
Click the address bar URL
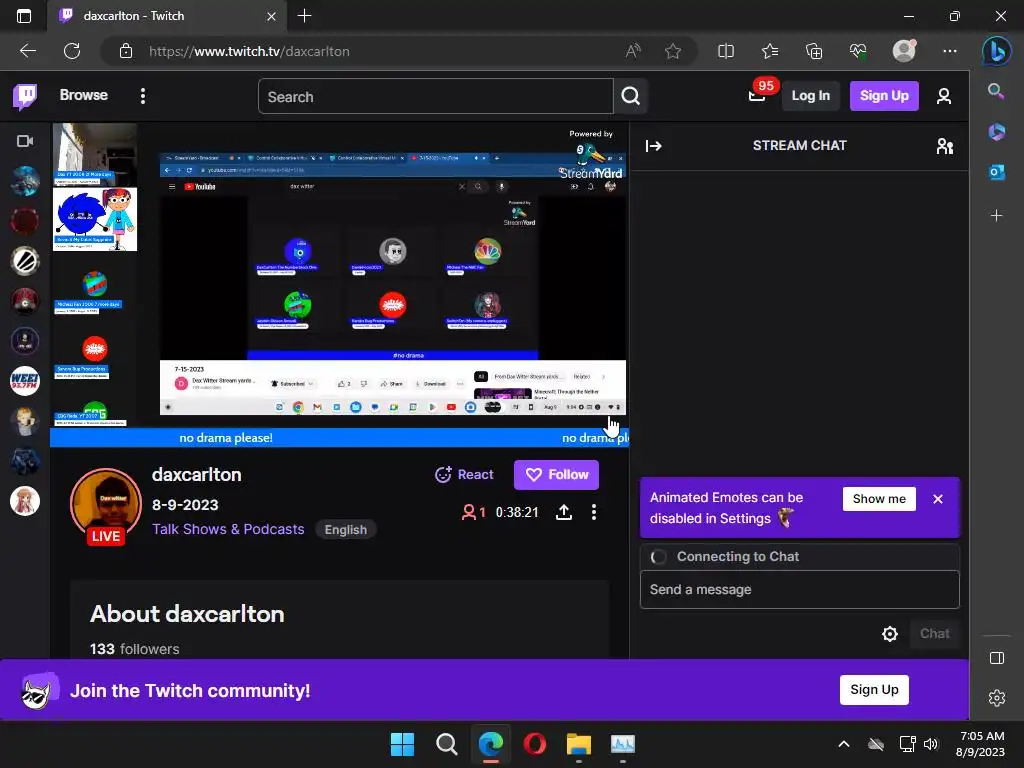coord(249,52)
